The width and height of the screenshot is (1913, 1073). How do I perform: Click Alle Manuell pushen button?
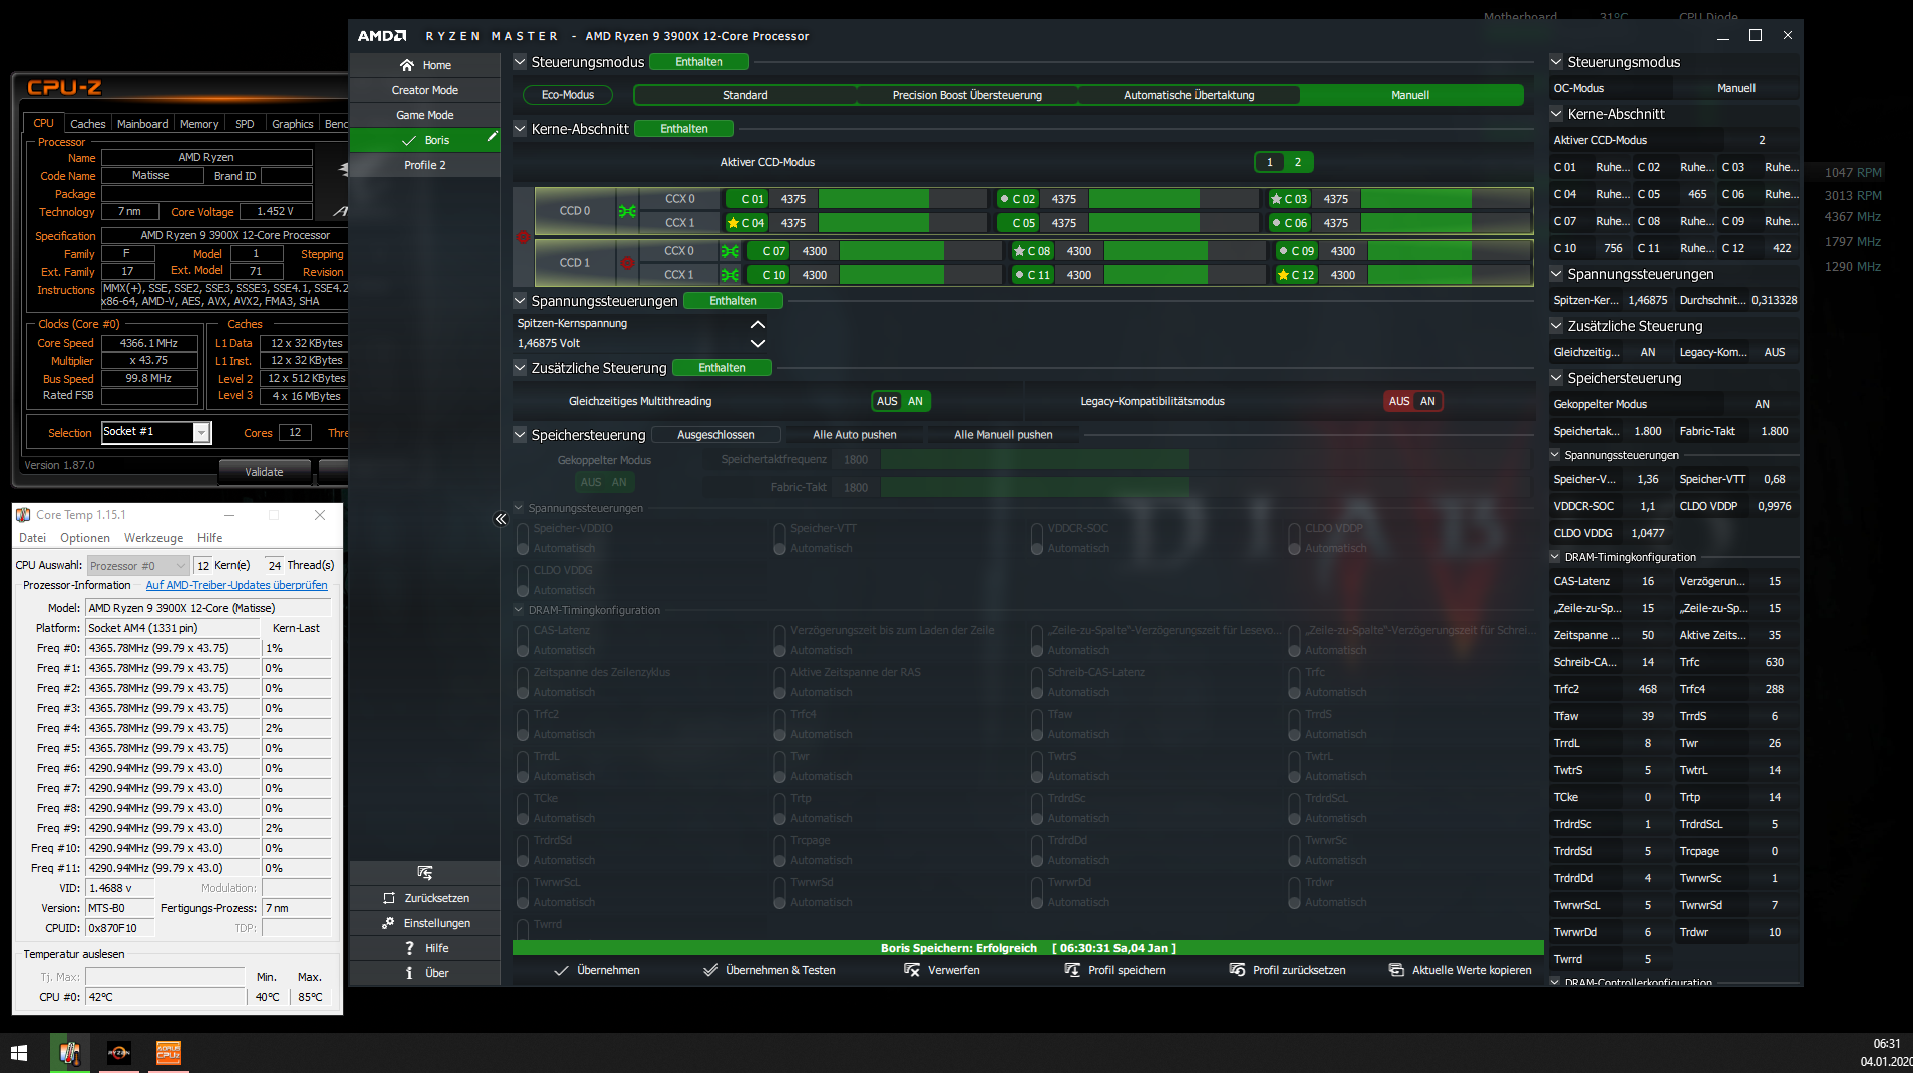click(x=1003, y=435)
